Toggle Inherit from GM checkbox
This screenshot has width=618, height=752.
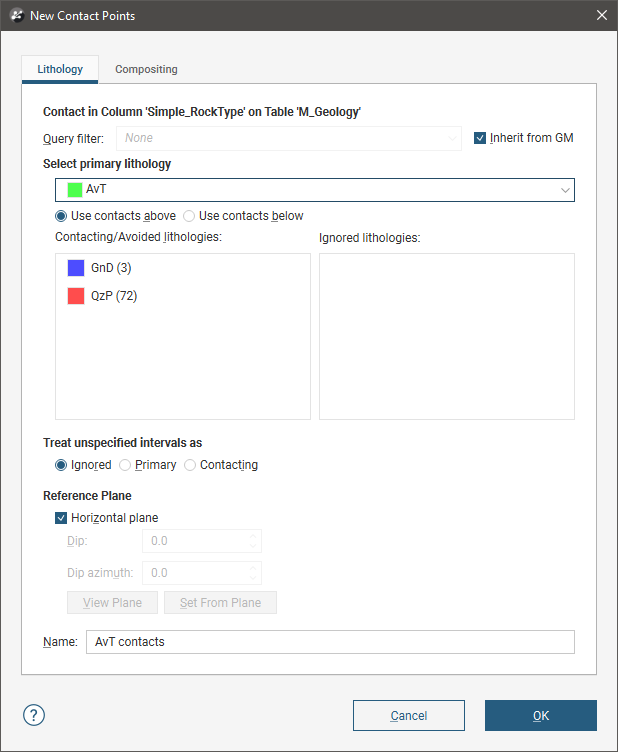pos(481,138)
